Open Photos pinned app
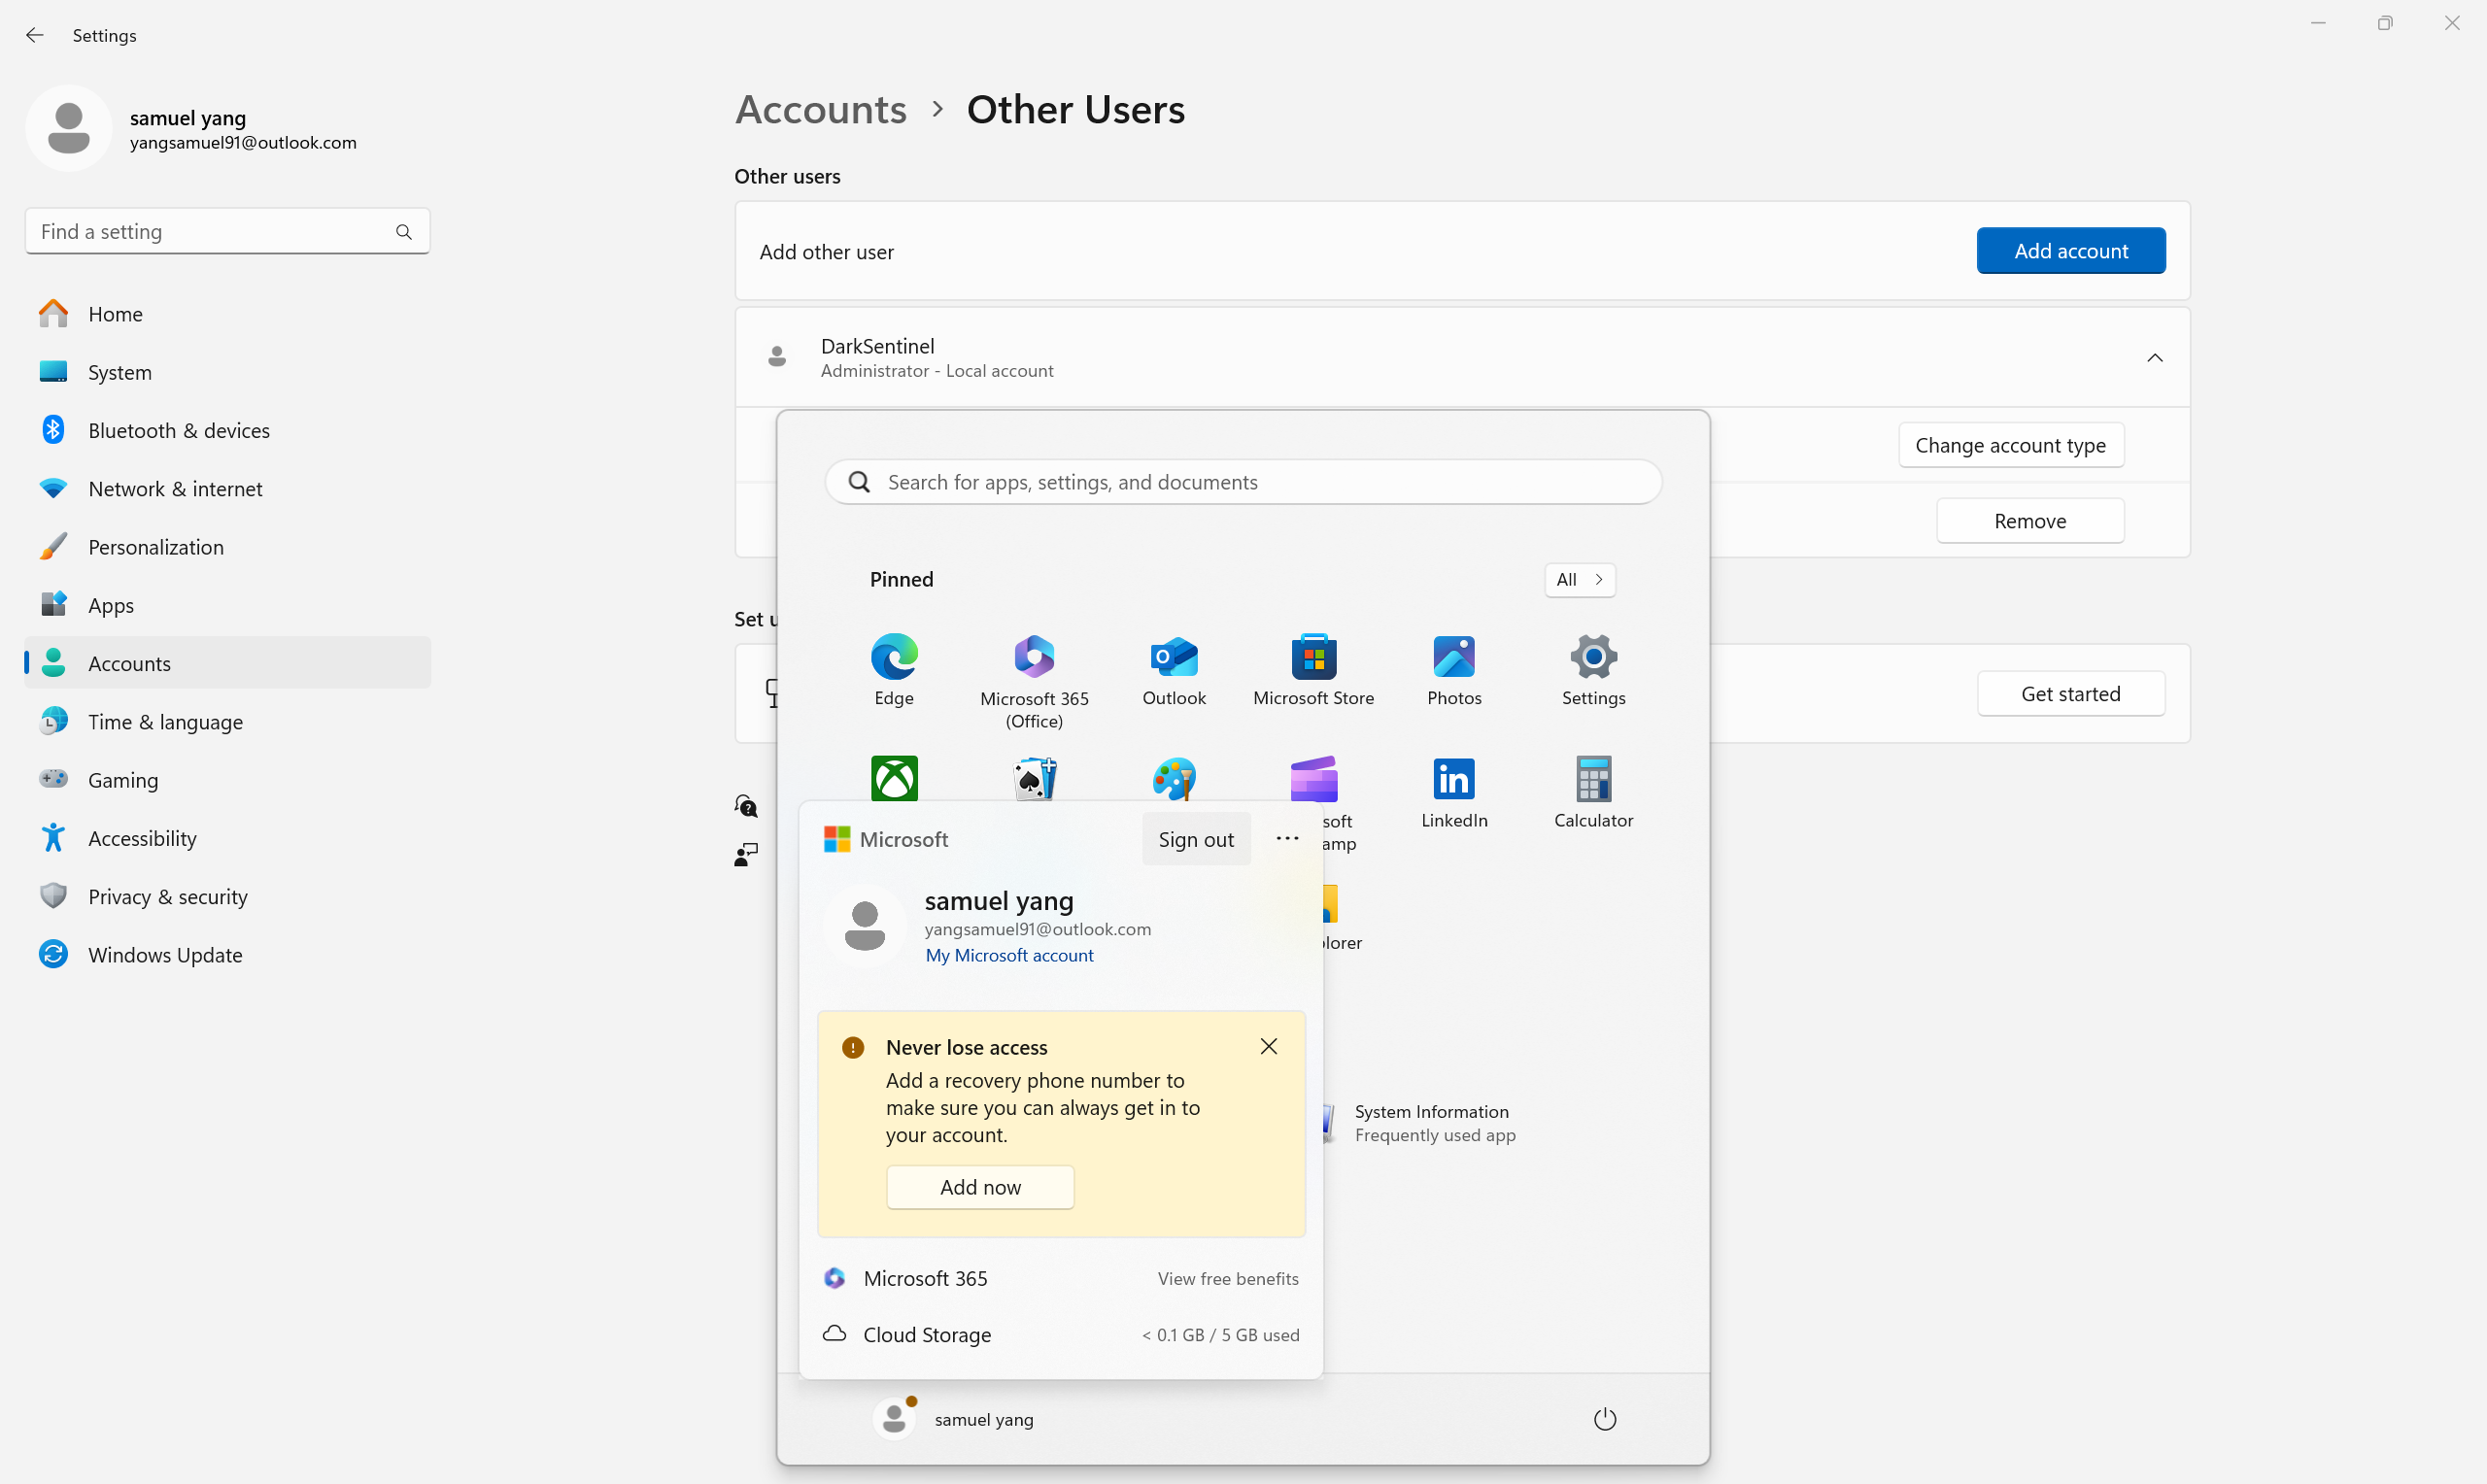 [x=1454, y=669]
